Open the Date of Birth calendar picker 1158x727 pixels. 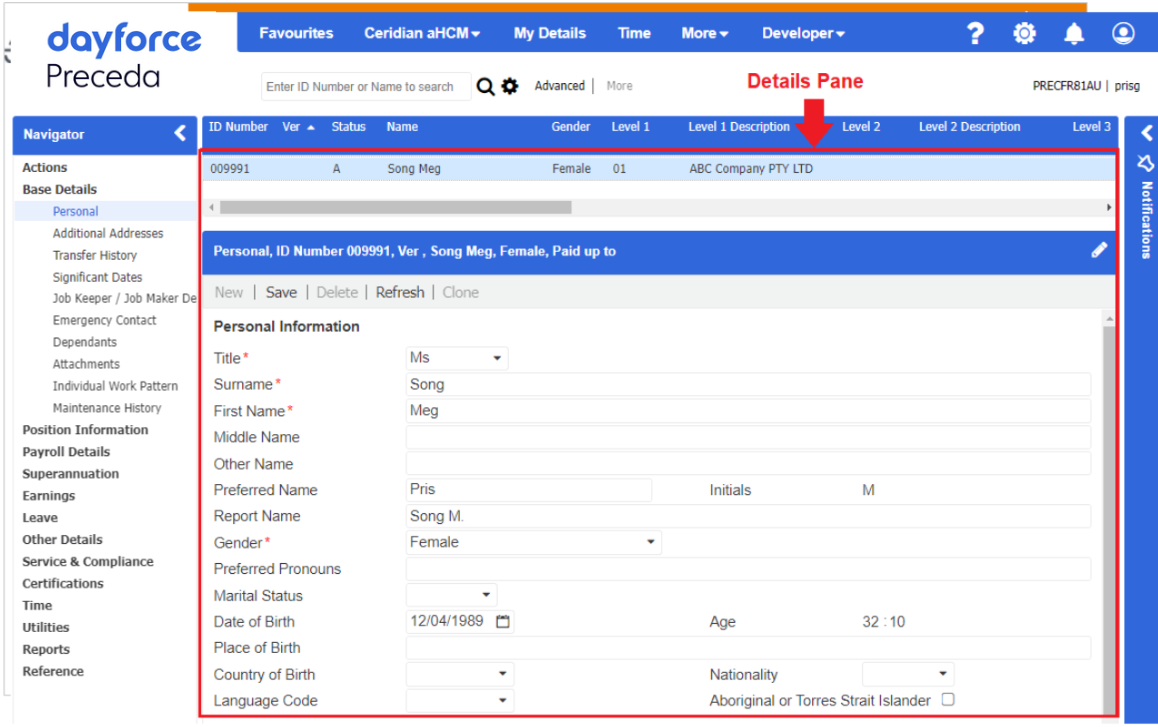(x=503, y=622)
